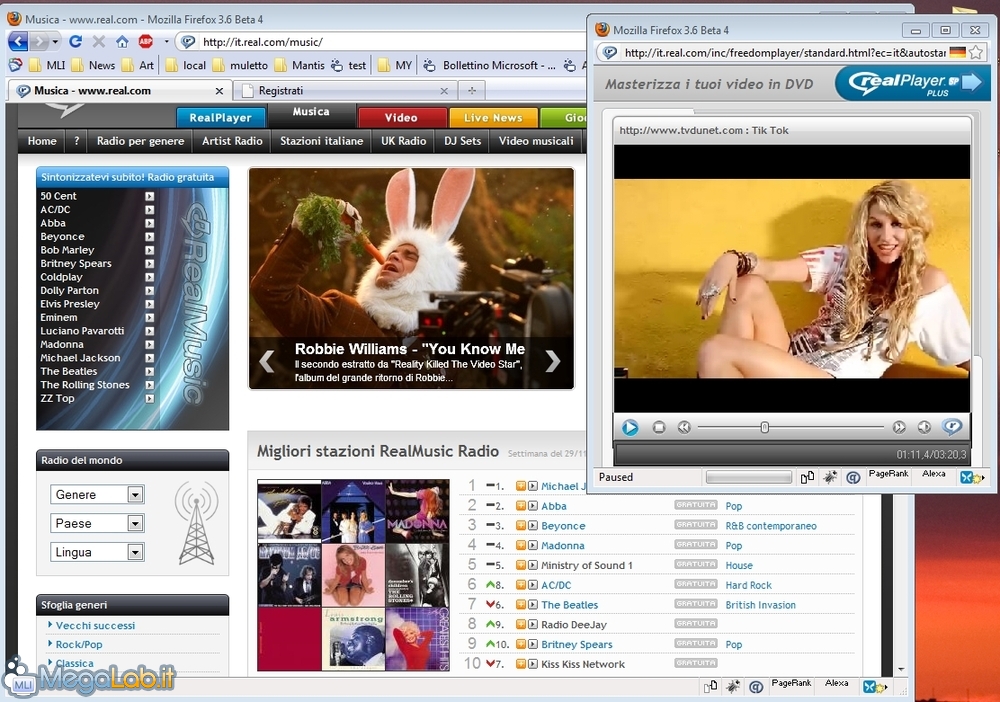Screen dimensions: 1000x702
Task: Open Stazioni italiane in site menu
Action: click(x=321, y=141)
